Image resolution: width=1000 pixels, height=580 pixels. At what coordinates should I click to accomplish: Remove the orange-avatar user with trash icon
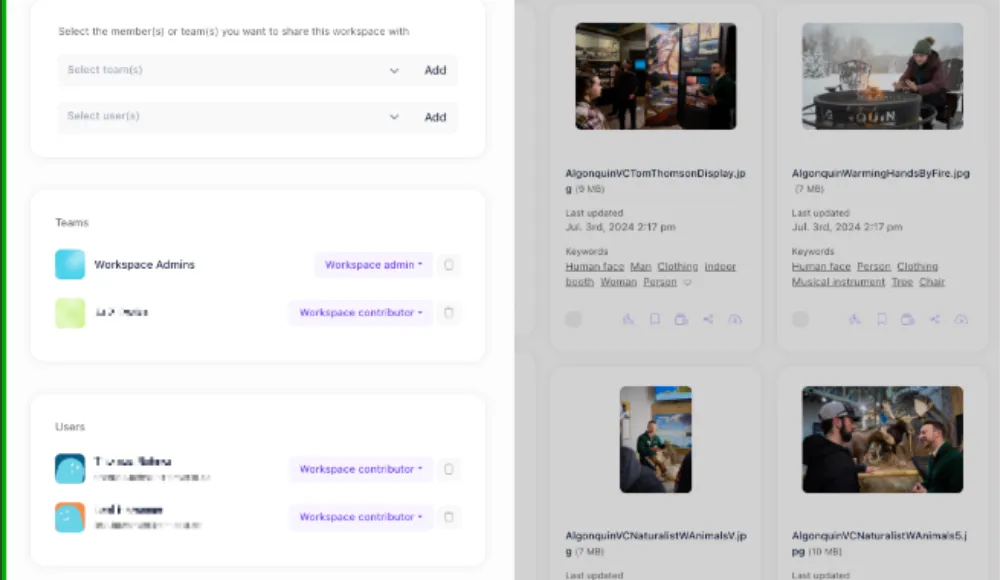tap(448, 517)
